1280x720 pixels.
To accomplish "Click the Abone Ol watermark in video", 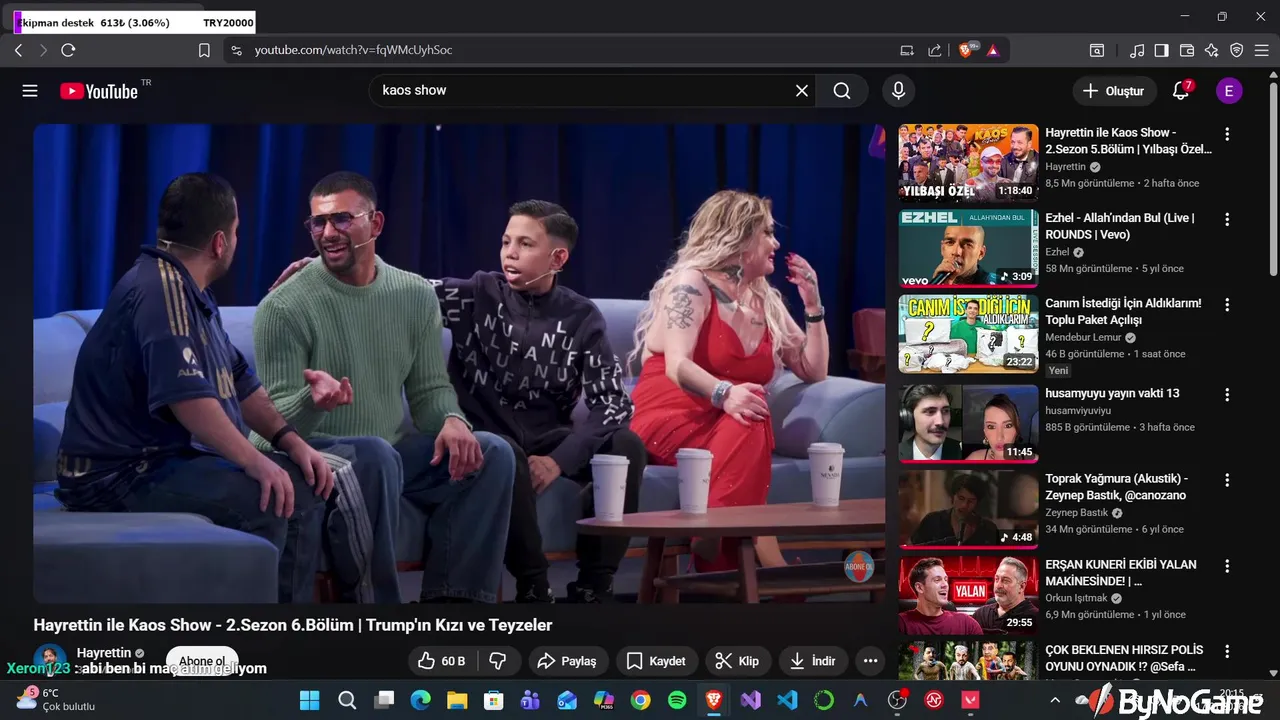I will click(859, 566).
